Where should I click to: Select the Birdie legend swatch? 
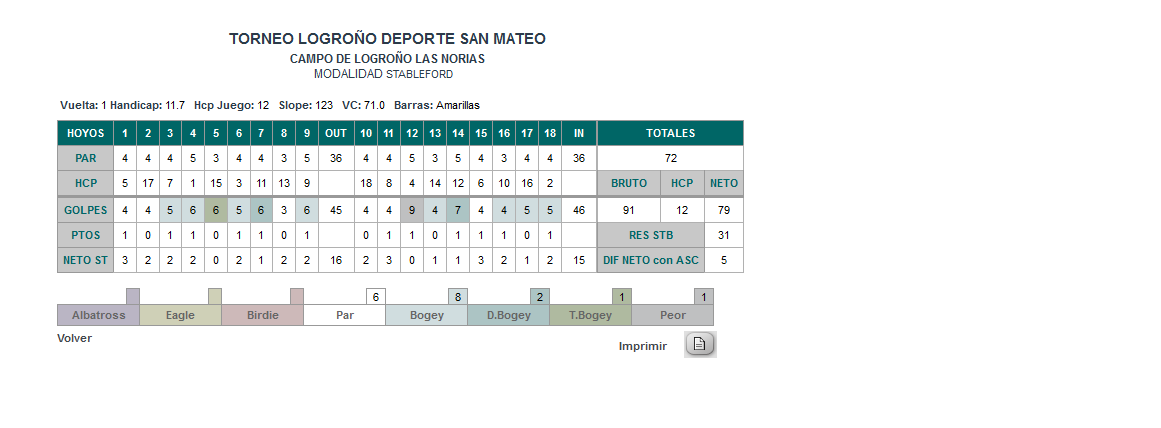point(263,315)
